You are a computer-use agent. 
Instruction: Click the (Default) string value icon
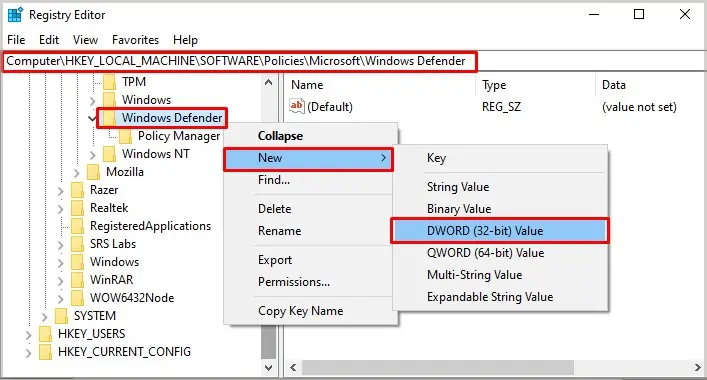pos(297,106)
